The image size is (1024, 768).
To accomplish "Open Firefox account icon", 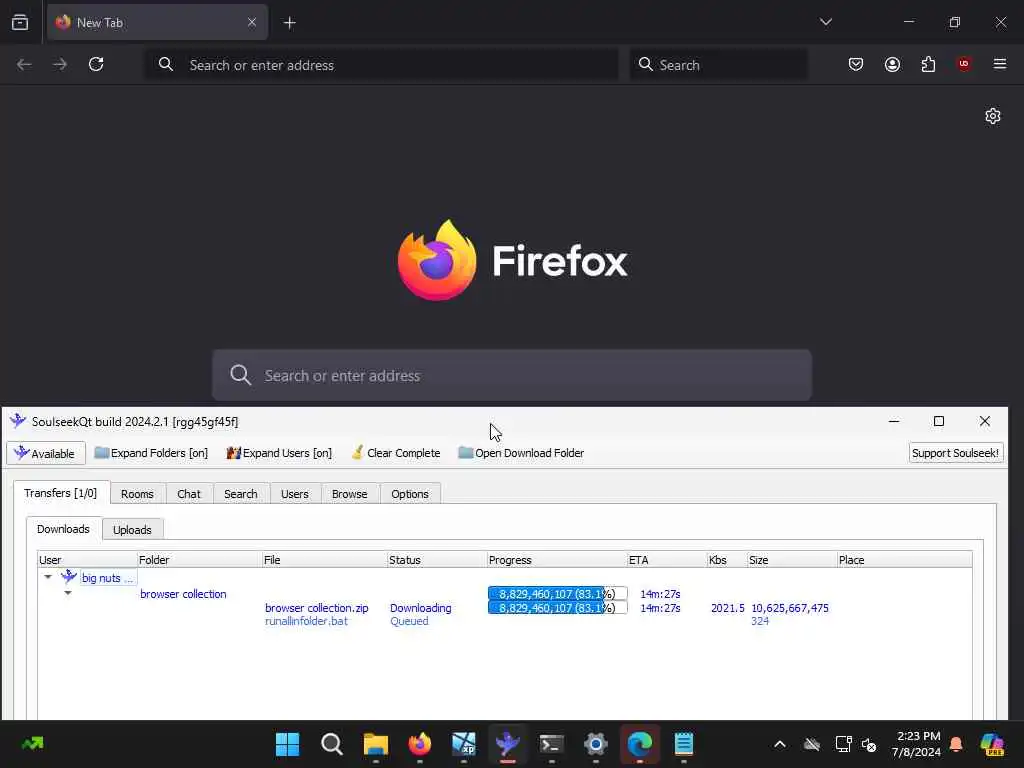I will tap(892, 64).
